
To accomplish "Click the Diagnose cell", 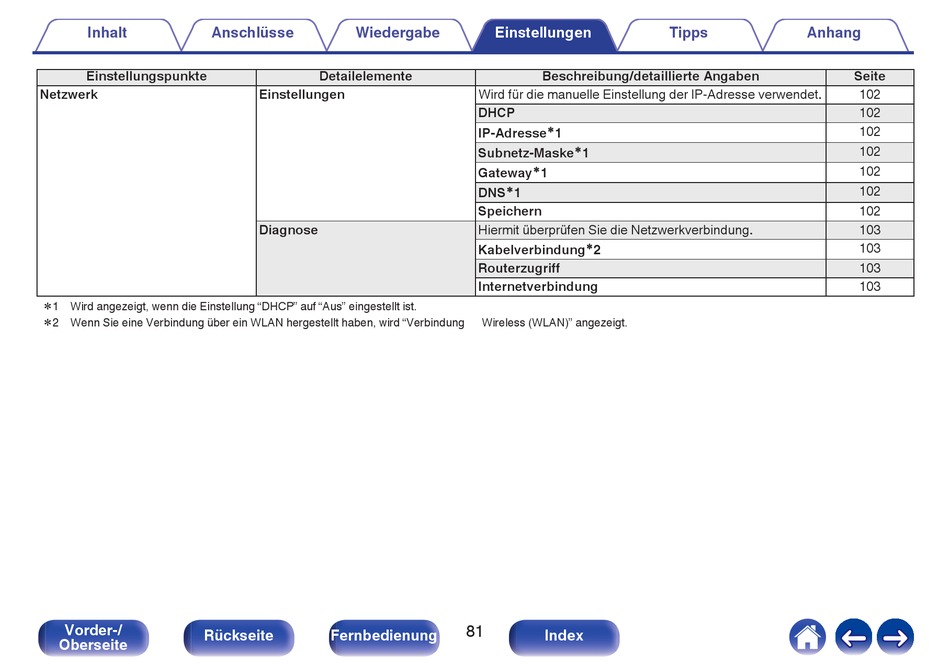I will pyautogui.click(x=365, y=259).
